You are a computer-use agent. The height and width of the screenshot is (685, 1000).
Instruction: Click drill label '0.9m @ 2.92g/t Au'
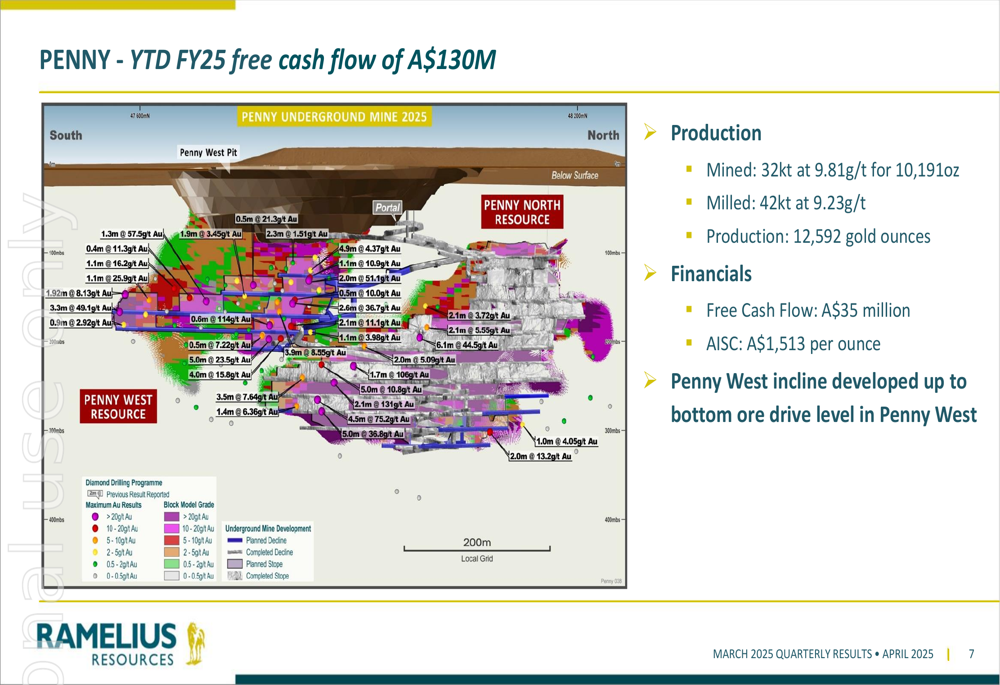pyautogui.click(x=81, y=323)
